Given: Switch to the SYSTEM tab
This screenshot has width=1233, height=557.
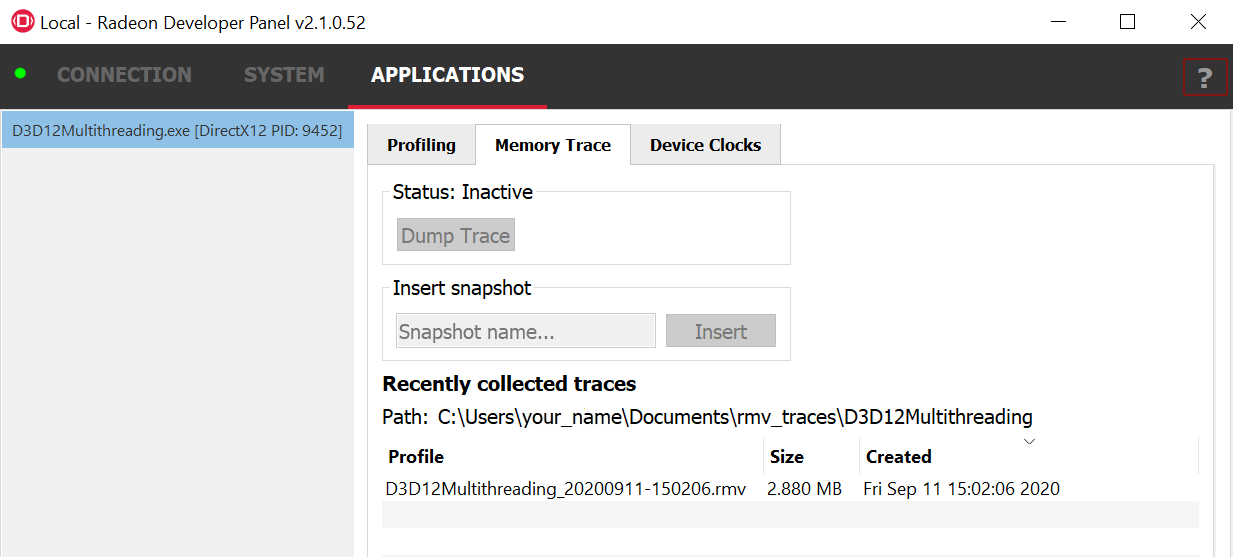Looking at the screenshot, I should 284,75.
